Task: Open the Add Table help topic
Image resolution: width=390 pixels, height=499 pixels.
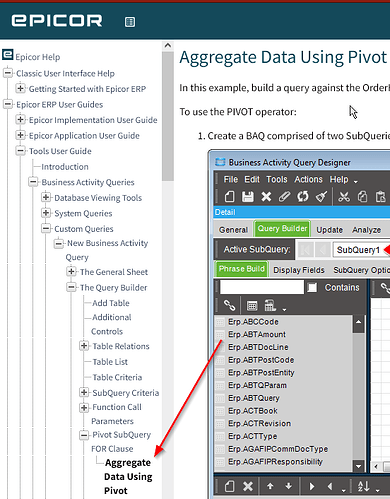Action: [111, 303]
